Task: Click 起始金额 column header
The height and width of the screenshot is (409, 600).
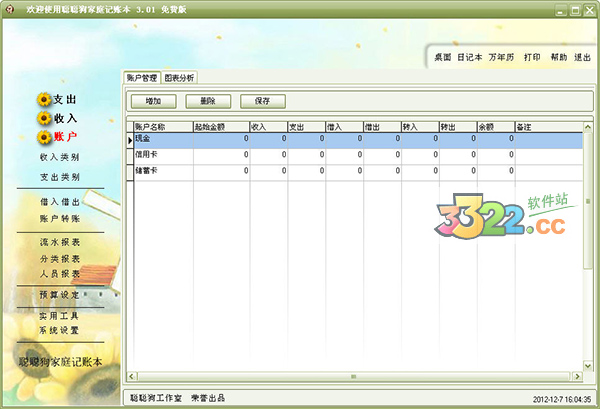Action: (222, 127)
